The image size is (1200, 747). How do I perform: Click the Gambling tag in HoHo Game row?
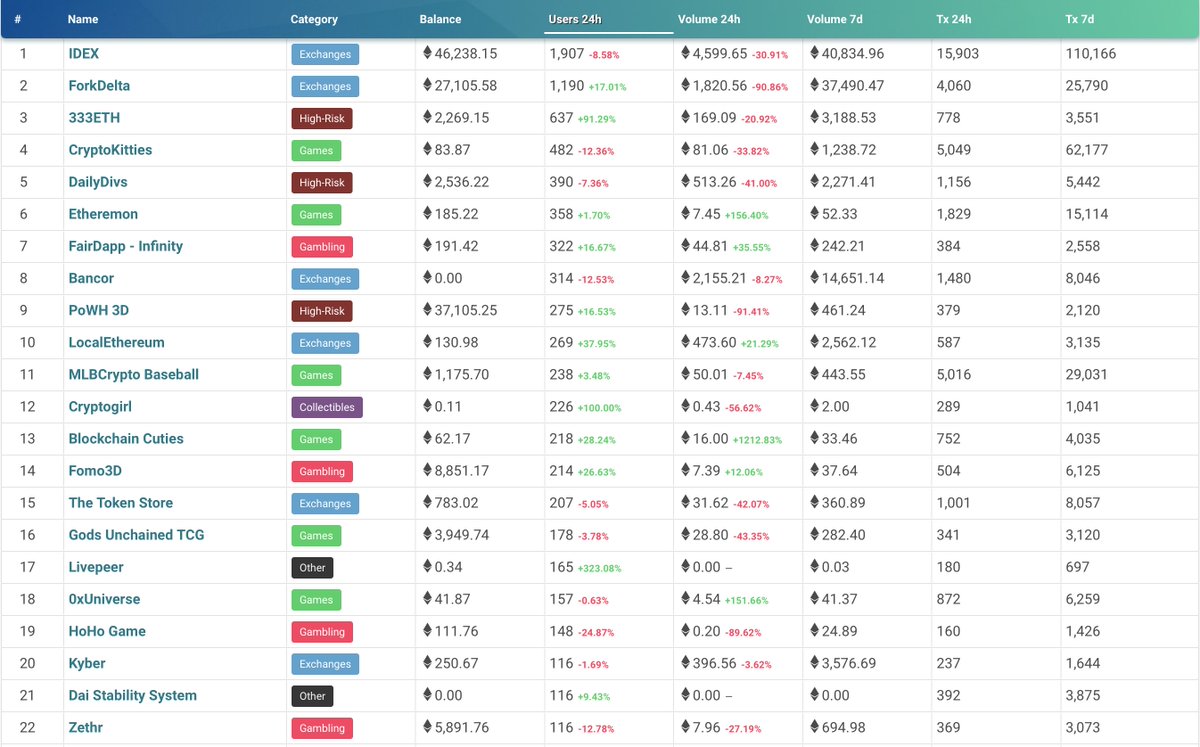[x=322, y=632]
